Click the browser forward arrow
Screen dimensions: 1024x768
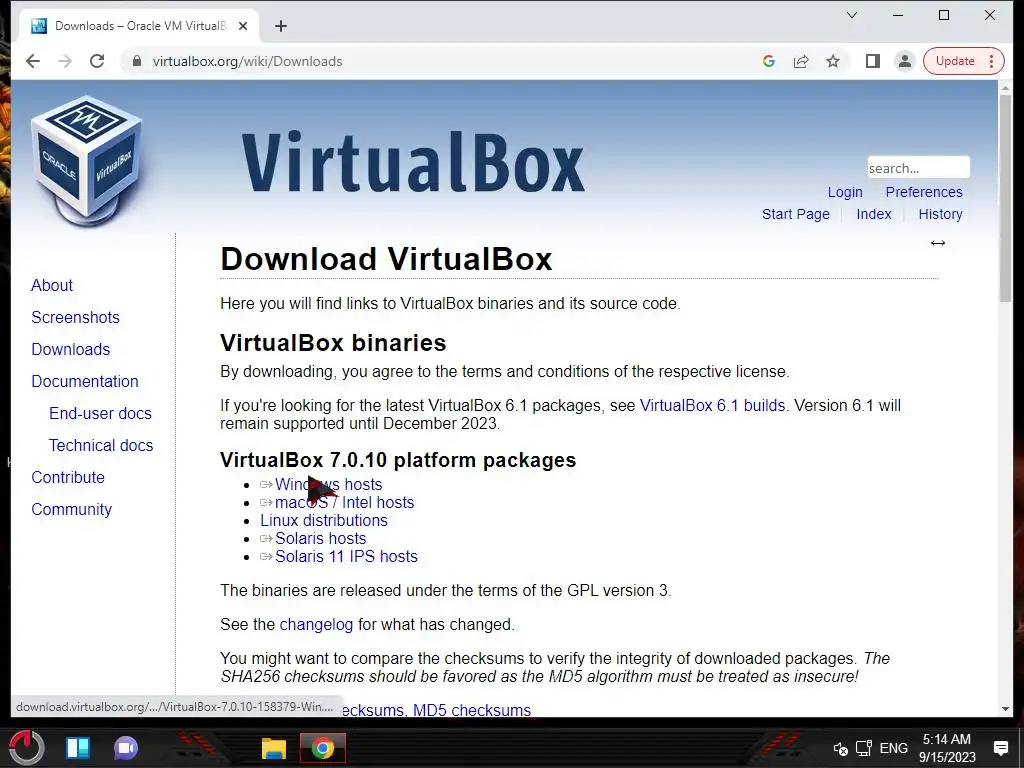pos(65,61)
